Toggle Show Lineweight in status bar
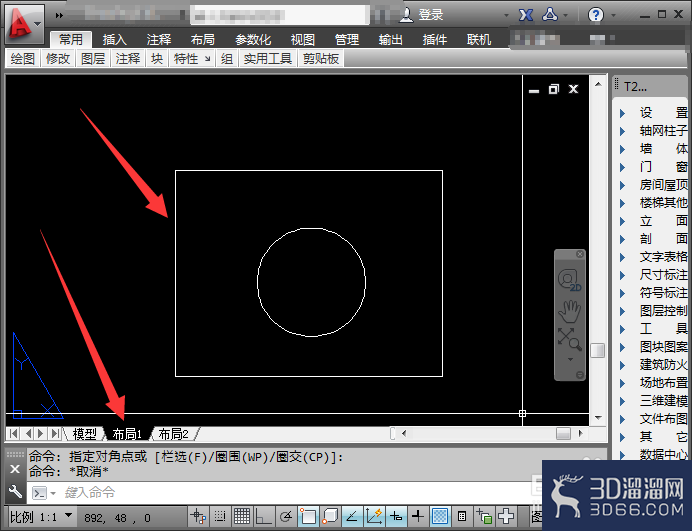 (x=417, y=516)
